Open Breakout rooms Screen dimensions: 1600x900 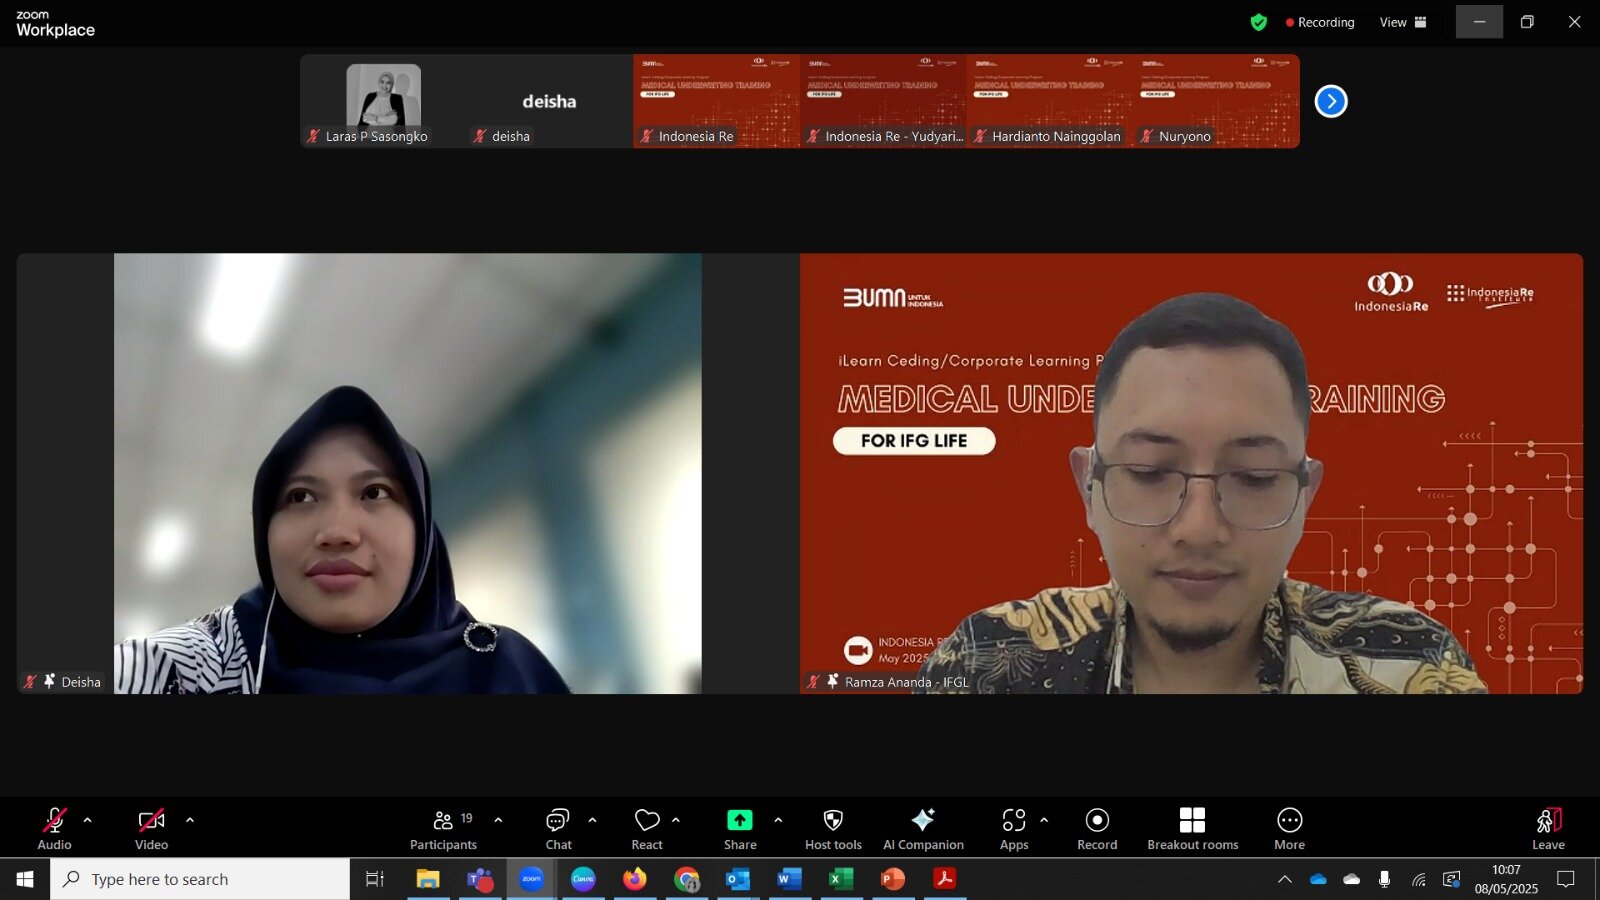point(1192,828)
